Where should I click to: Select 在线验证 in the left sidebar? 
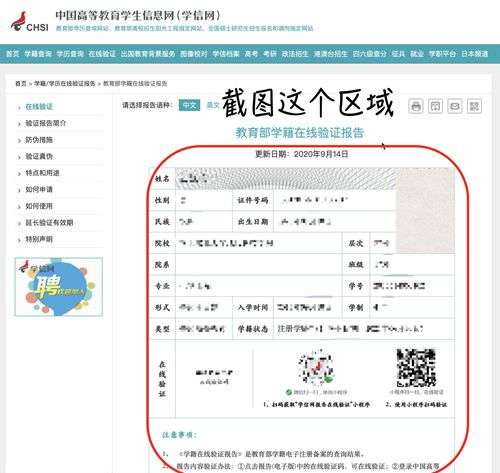(x=39, y=107)
